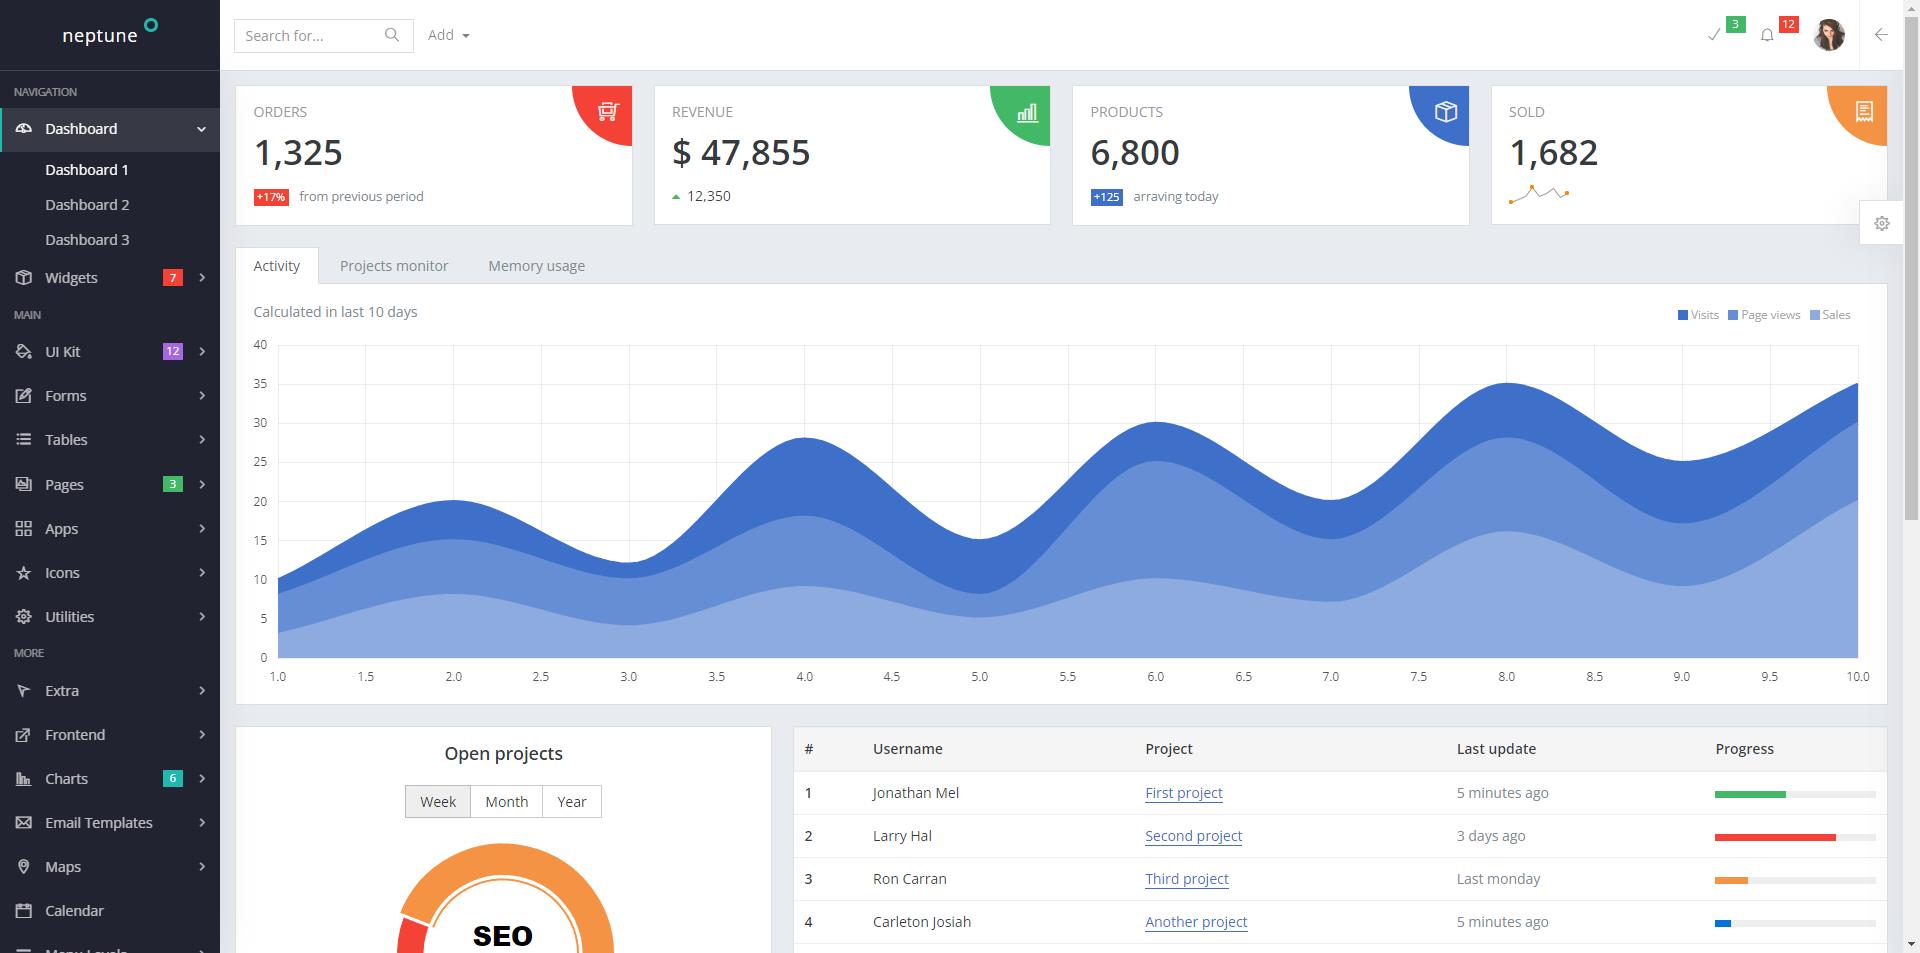Expand the Tables menu chevron
Image resolution: width=1920 pixels, height=953 pixels.
202,439
